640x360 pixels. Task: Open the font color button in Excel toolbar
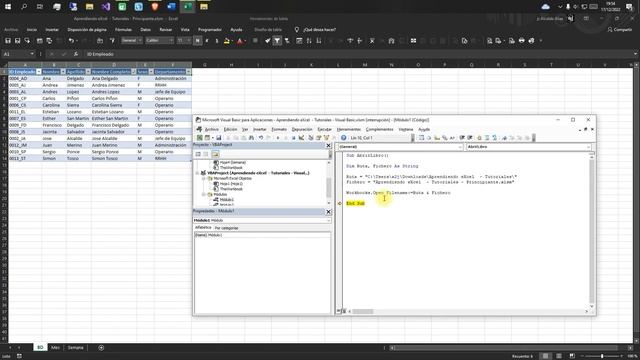pyautogui.click(x=240, y=41)
